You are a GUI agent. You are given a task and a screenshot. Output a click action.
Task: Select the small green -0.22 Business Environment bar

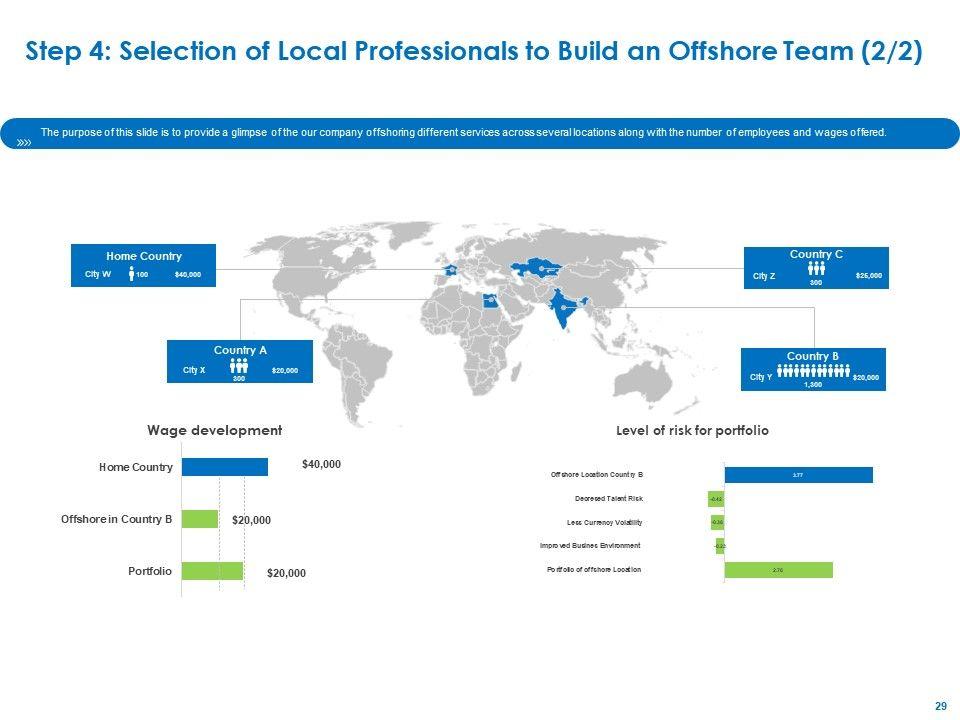pos(721,546)
